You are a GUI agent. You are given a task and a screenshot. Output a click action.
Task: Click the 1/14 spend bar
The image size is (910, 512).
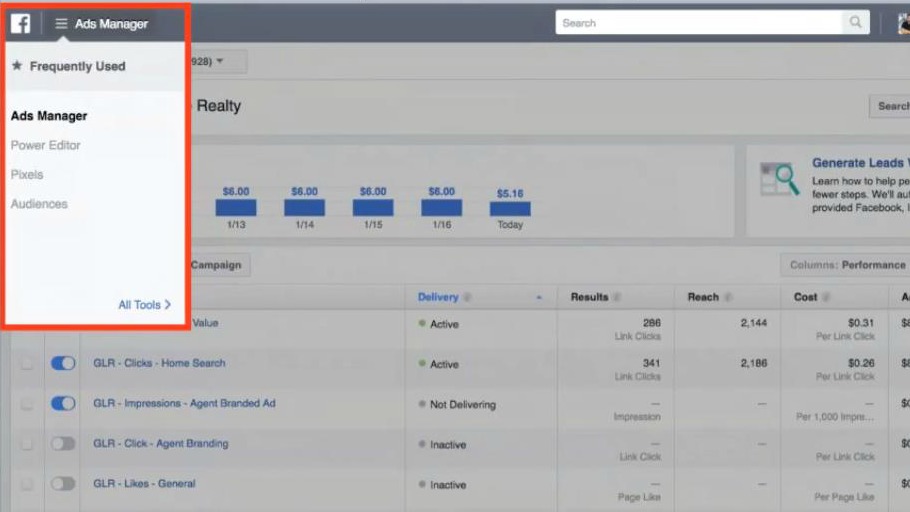coord(304,208)
